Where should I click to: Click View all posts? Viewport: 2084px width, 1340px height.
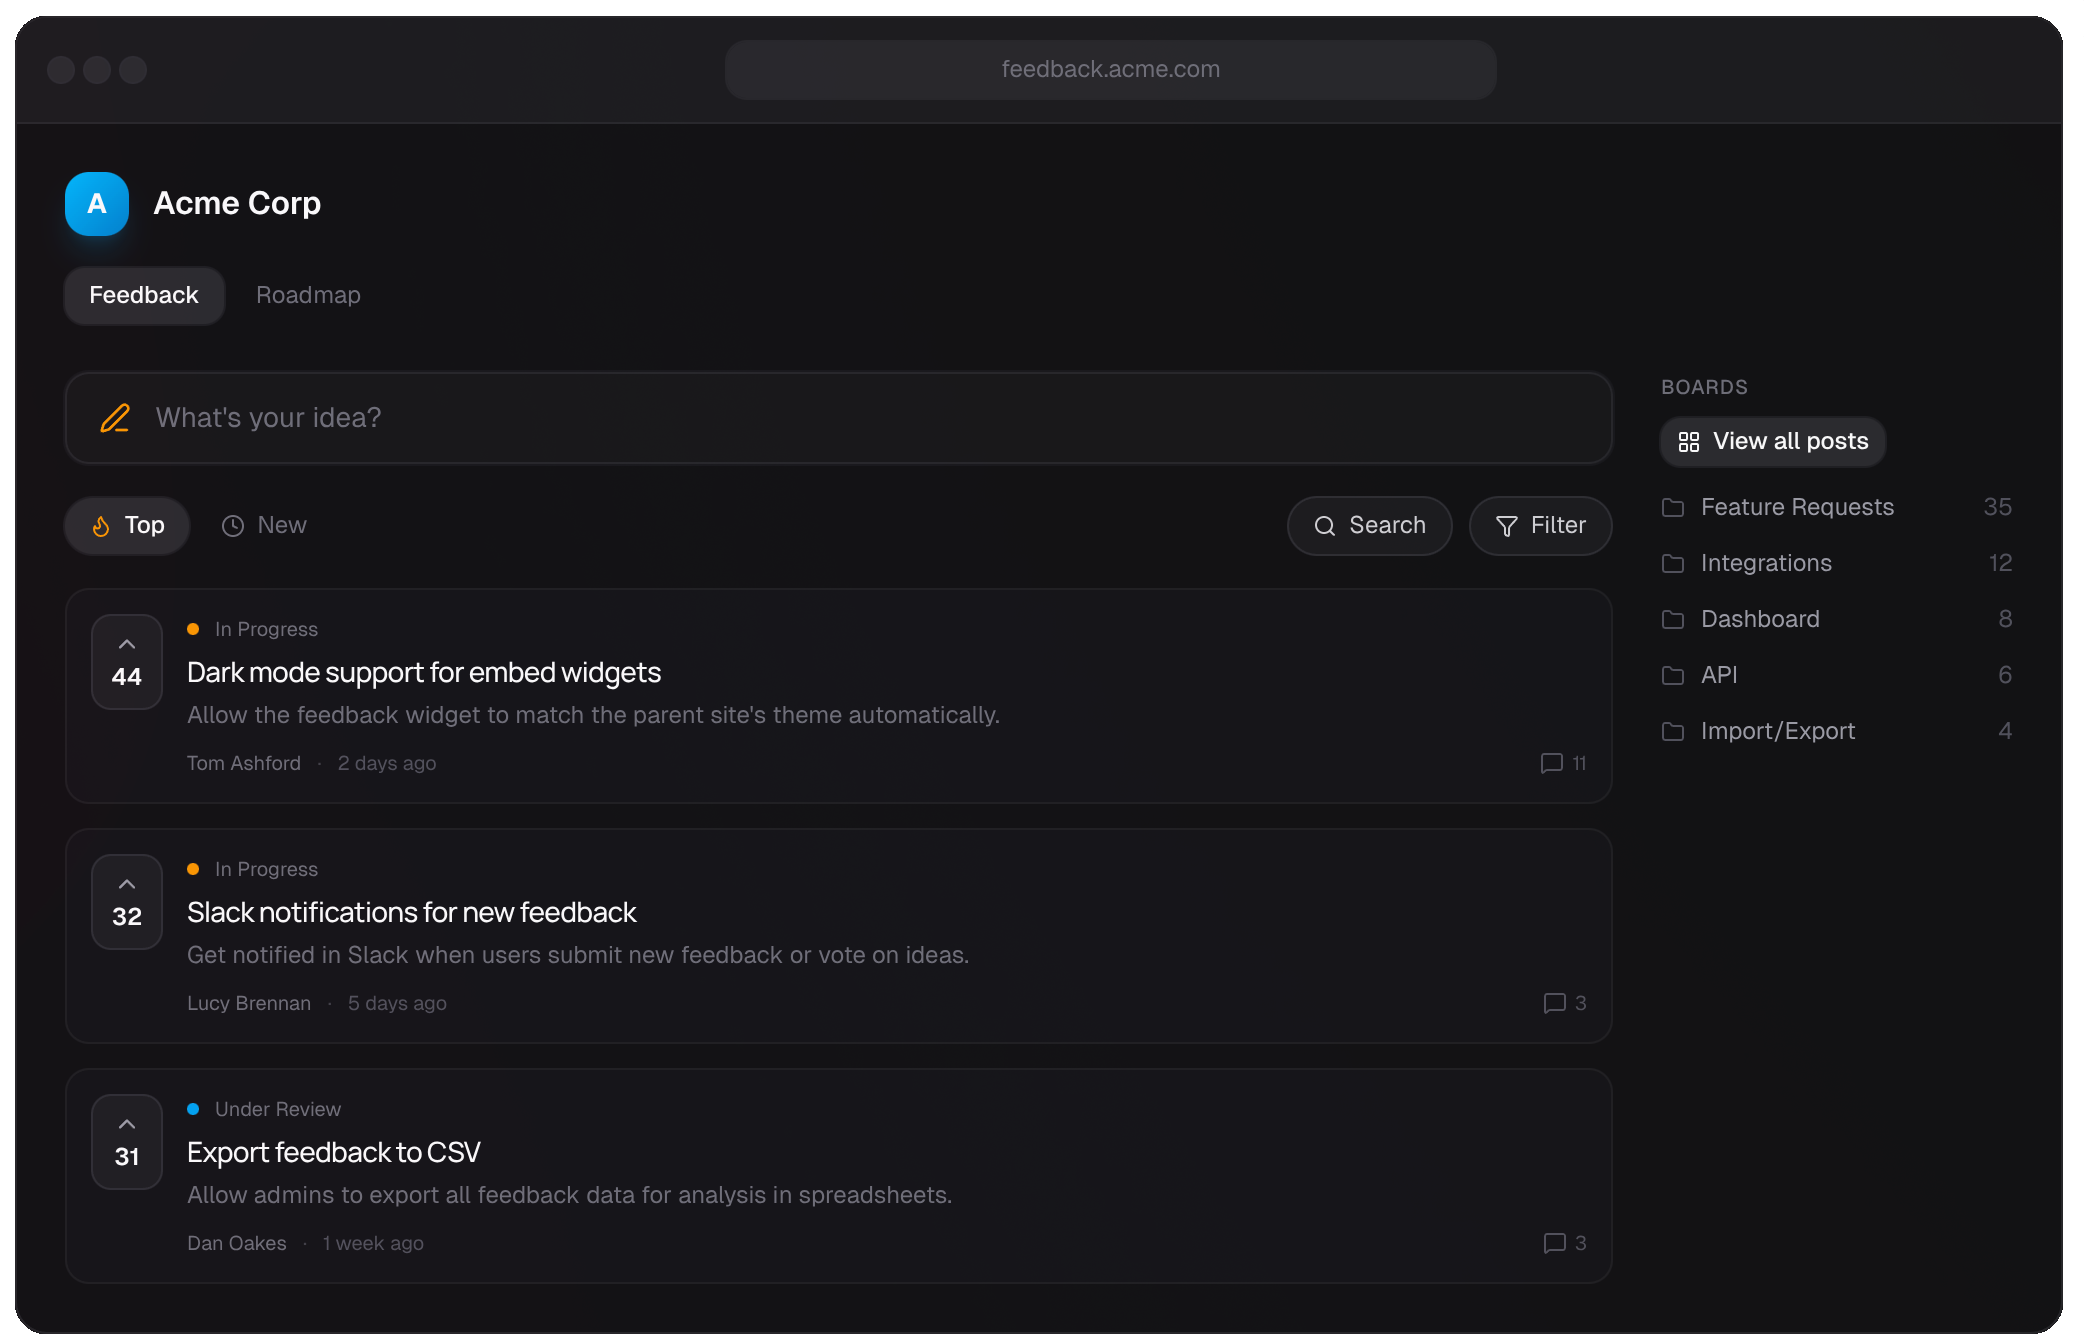pyautogui.click(x=1772, y=441)
